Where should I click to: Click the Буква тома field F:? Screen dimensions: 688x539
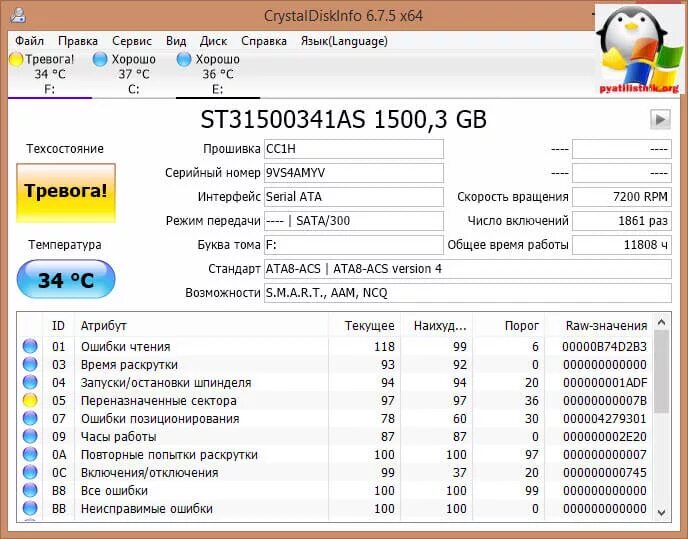(354, 245)
